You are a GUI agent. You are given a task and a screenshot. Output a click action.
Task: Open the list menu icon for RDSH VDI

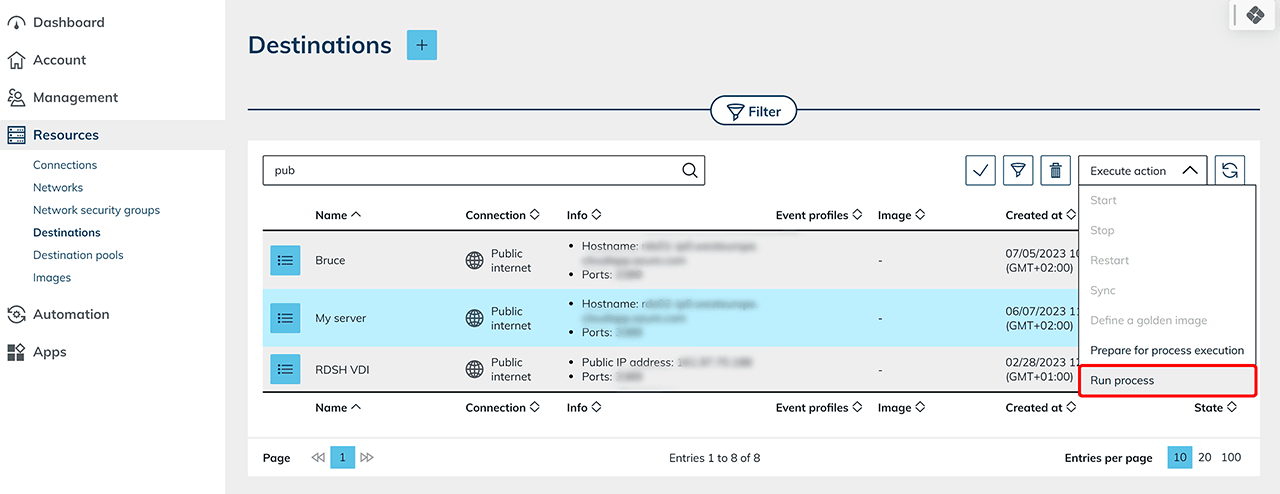[285, 369]
